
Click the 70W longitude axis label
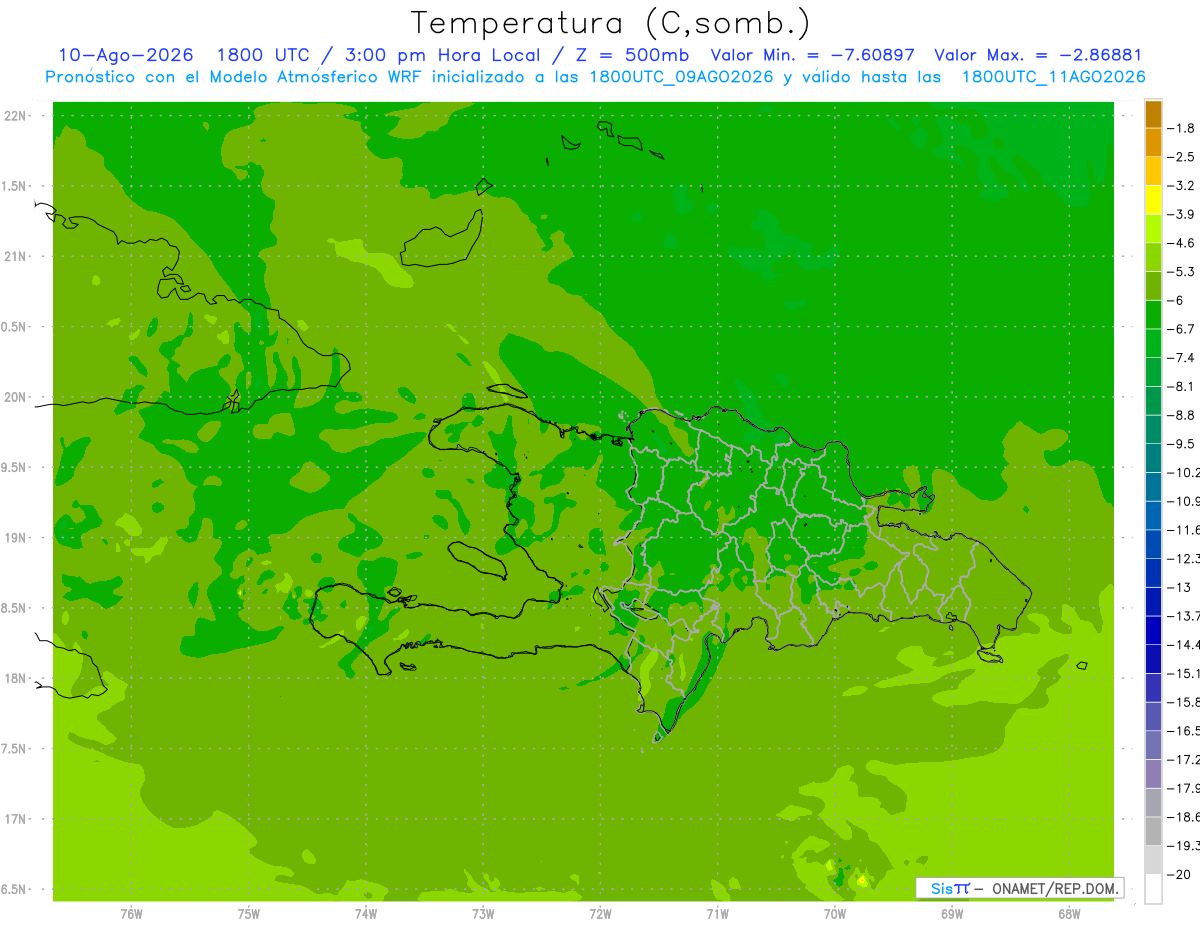tap(835, 913)
